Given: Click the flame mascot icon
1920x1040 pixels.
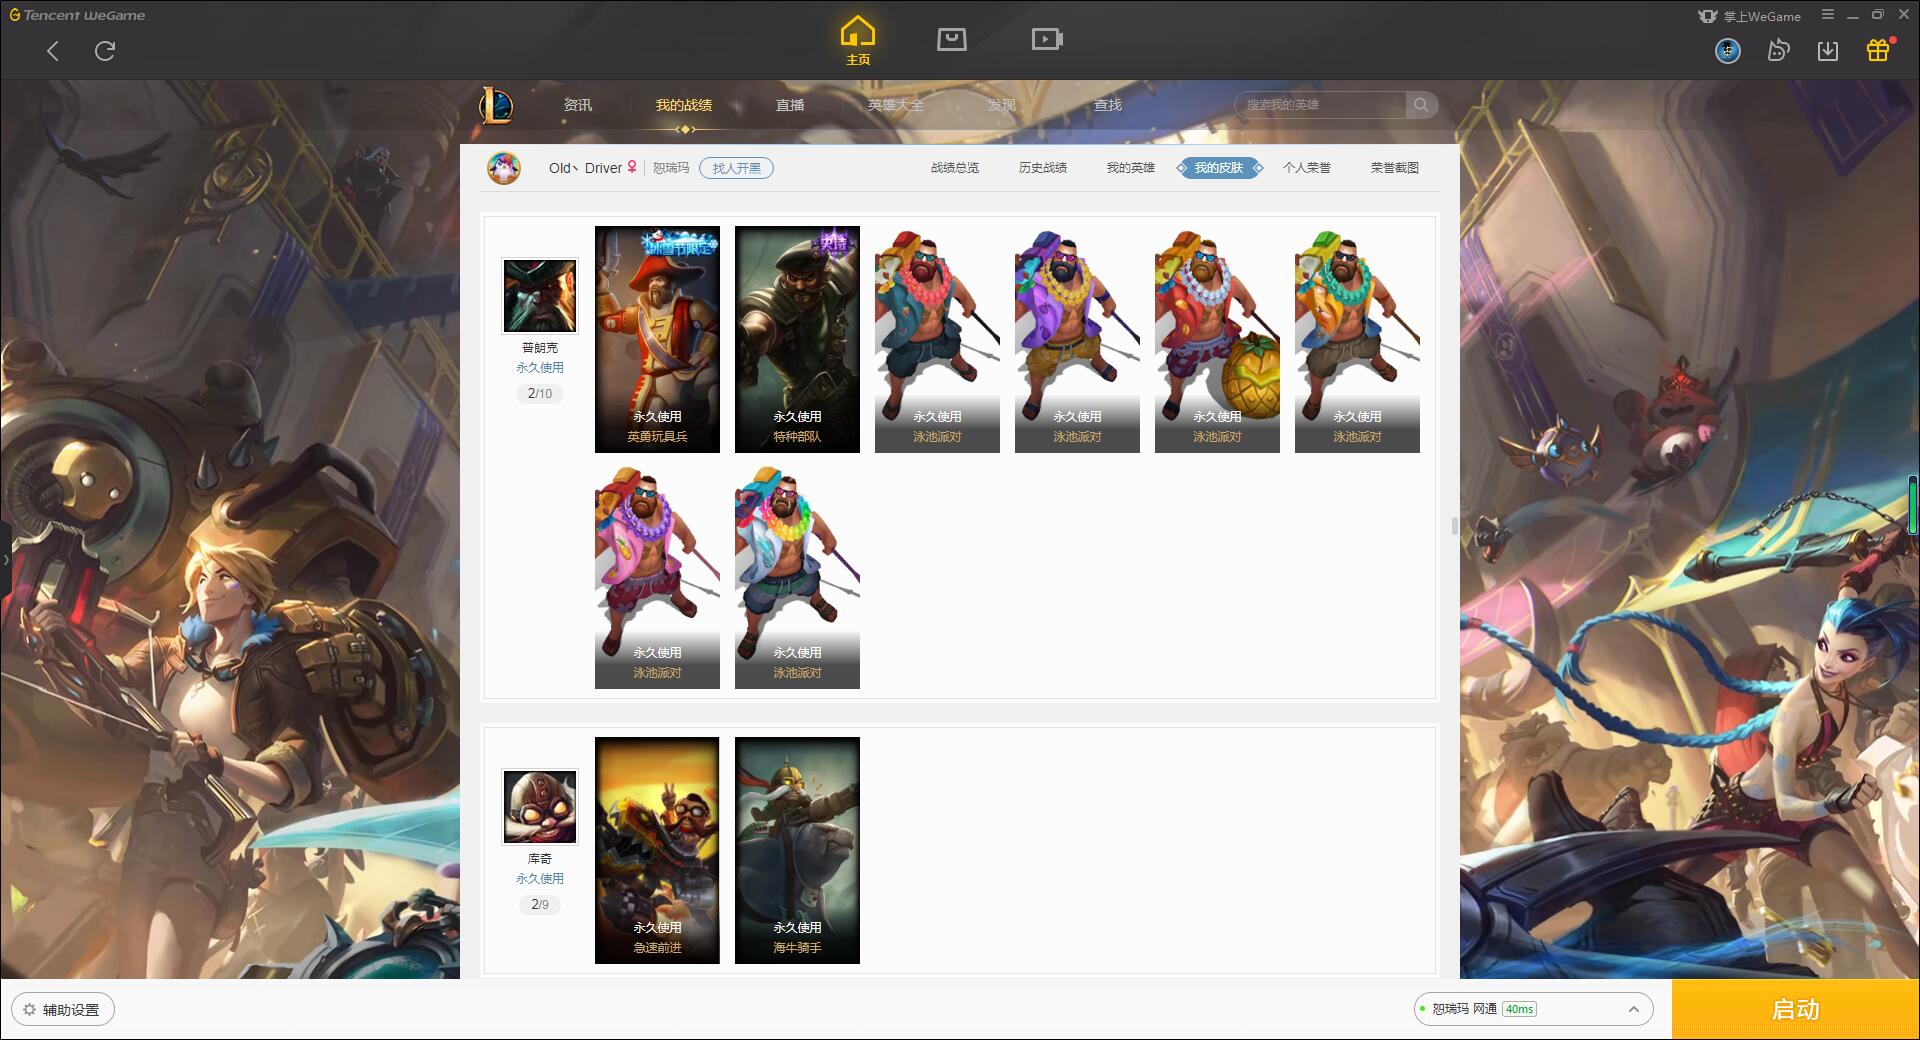Looking at the screenshot, I should coord(1778,50).
